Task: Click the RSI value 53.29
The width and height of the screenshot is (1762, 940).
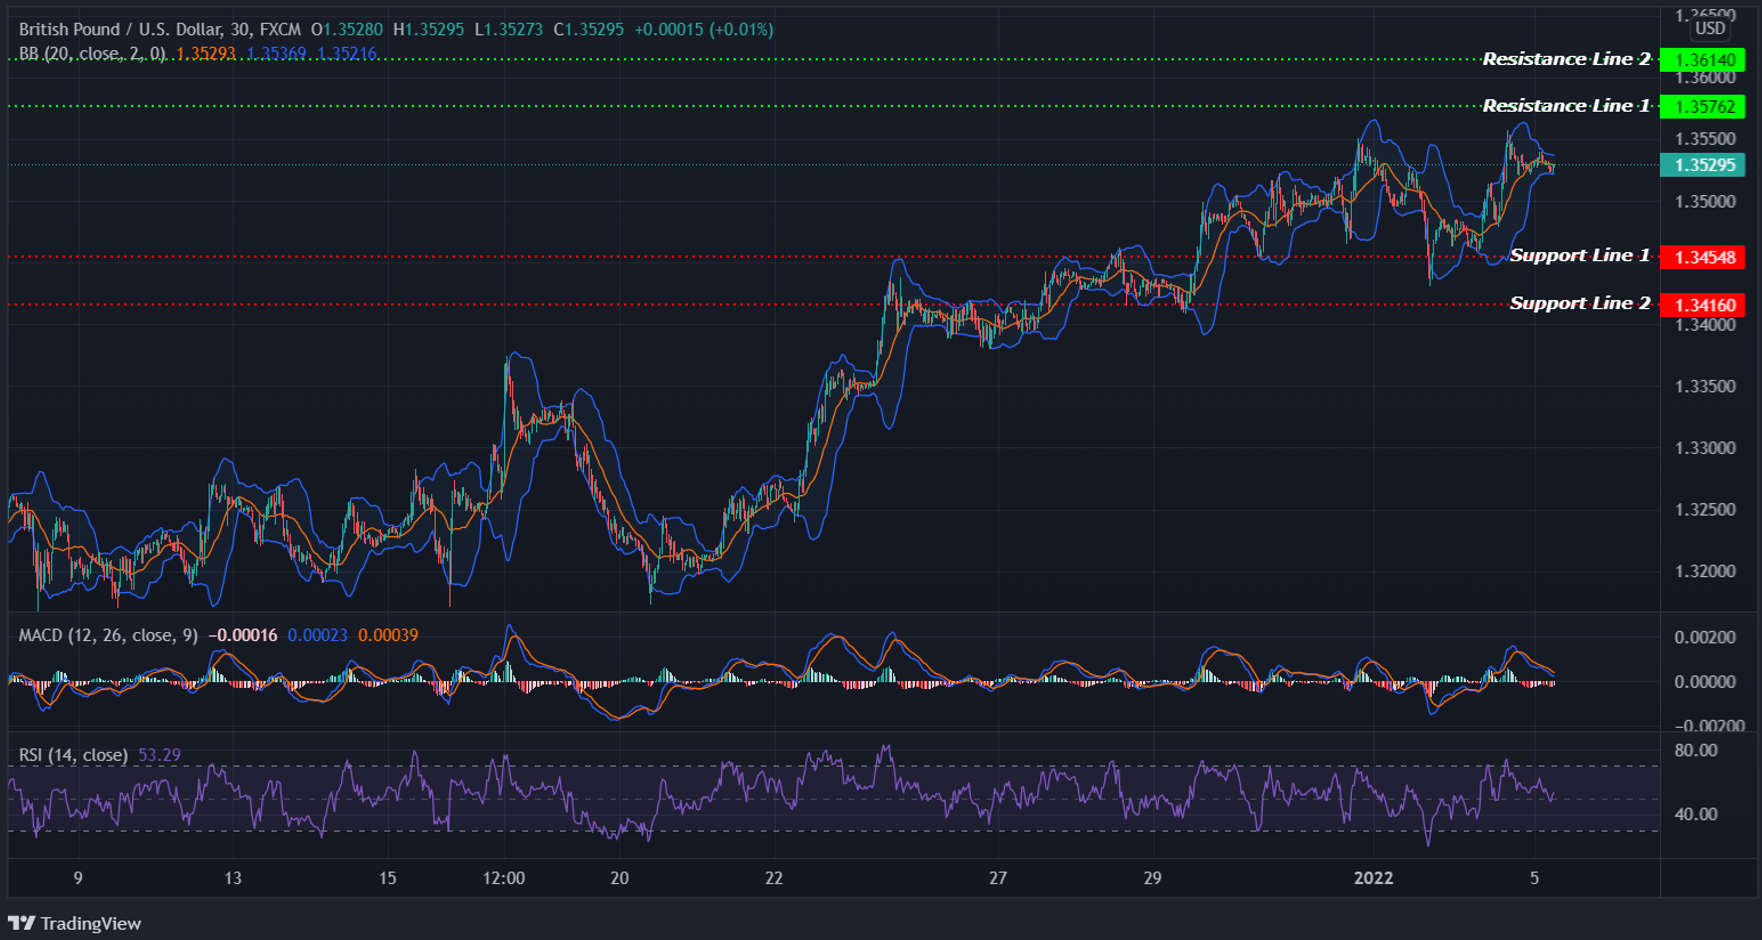Action: tap(160, 755)
